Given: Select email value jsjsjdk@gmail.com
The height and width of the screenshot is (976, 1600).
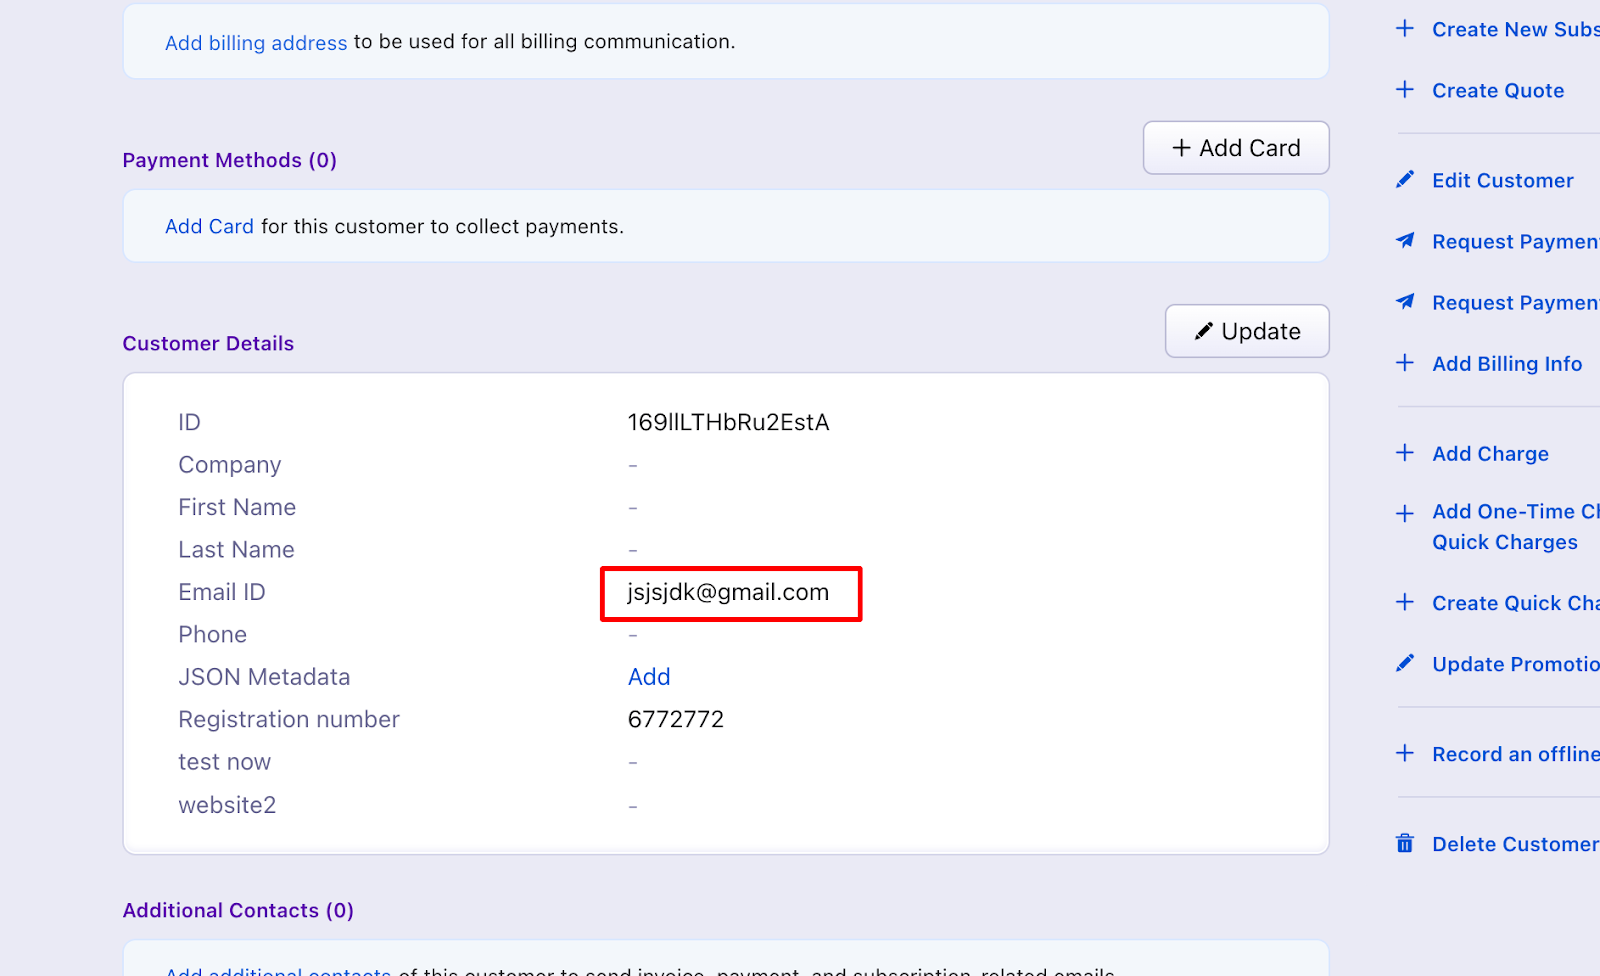Looking at the screenshot, I should [728, 592].
